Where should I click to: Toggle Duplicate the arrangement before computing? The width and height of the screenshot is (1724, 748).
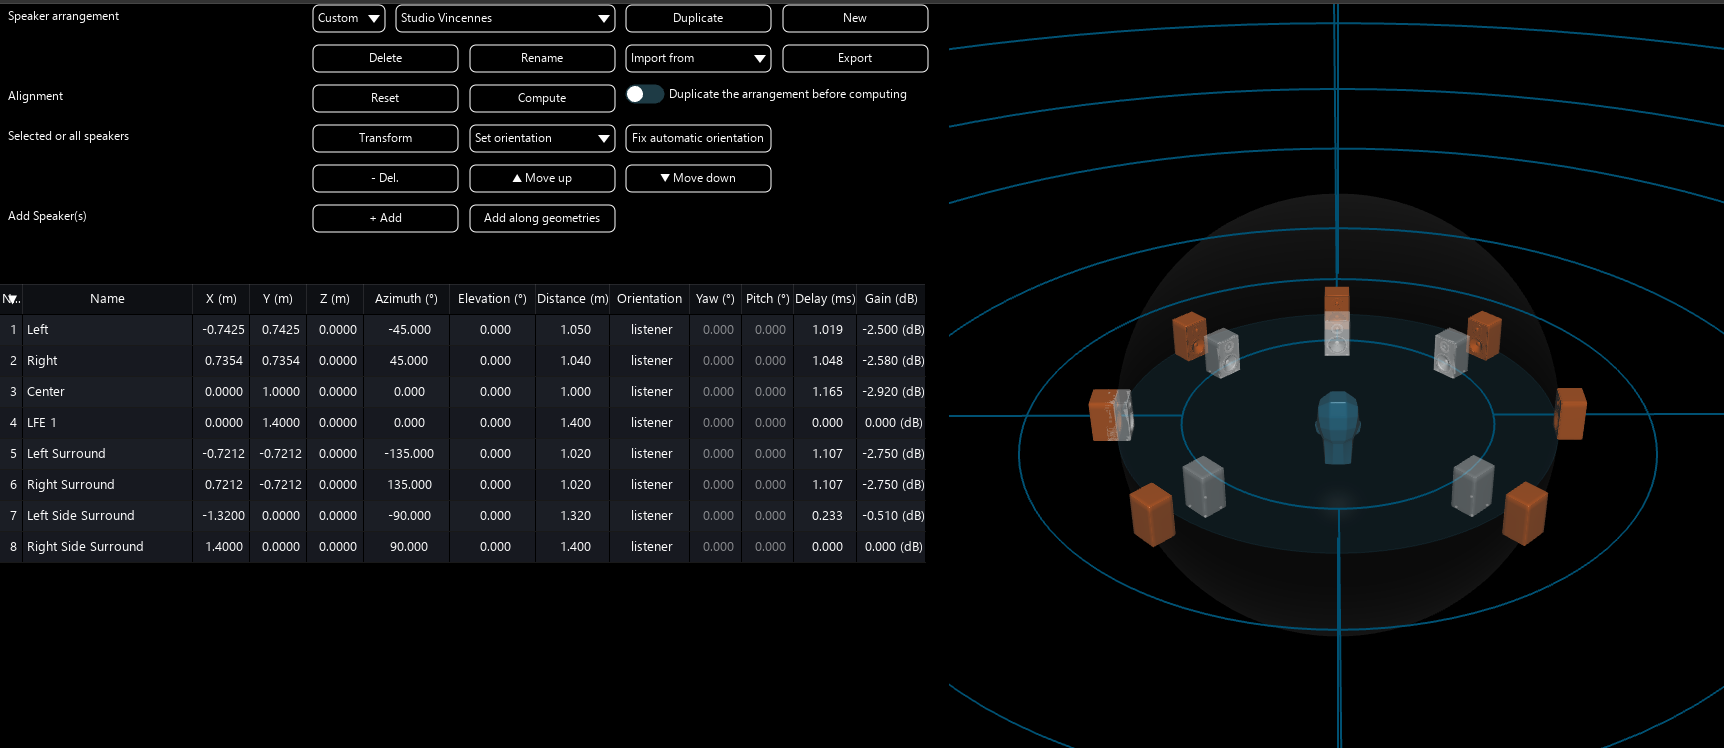coord(644,94)
